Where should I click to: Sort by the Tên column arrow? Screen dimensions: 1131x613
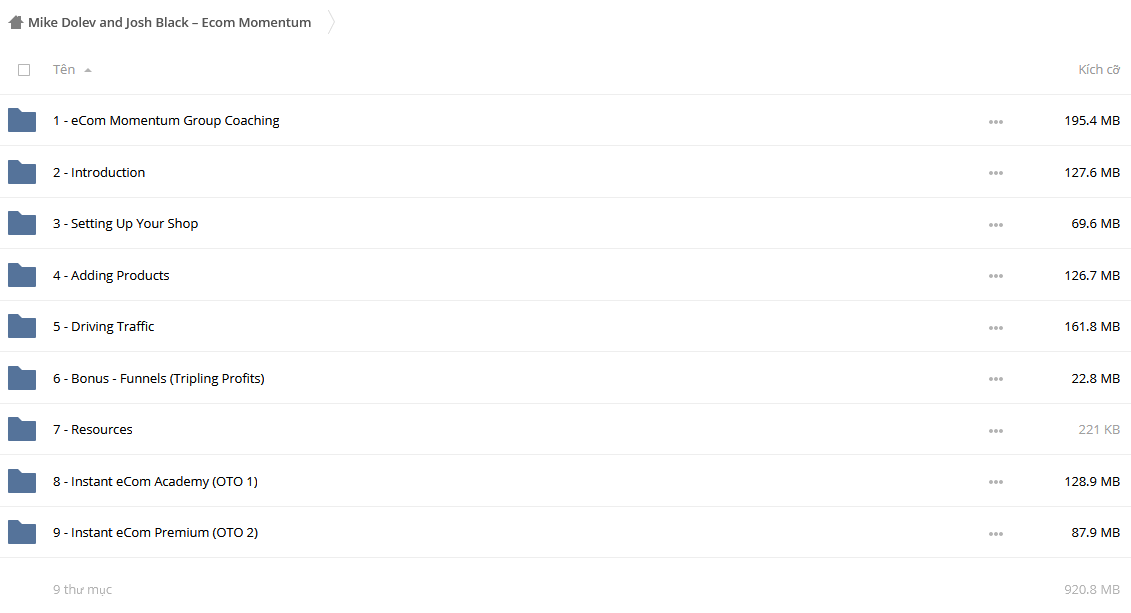coord(88,70)
